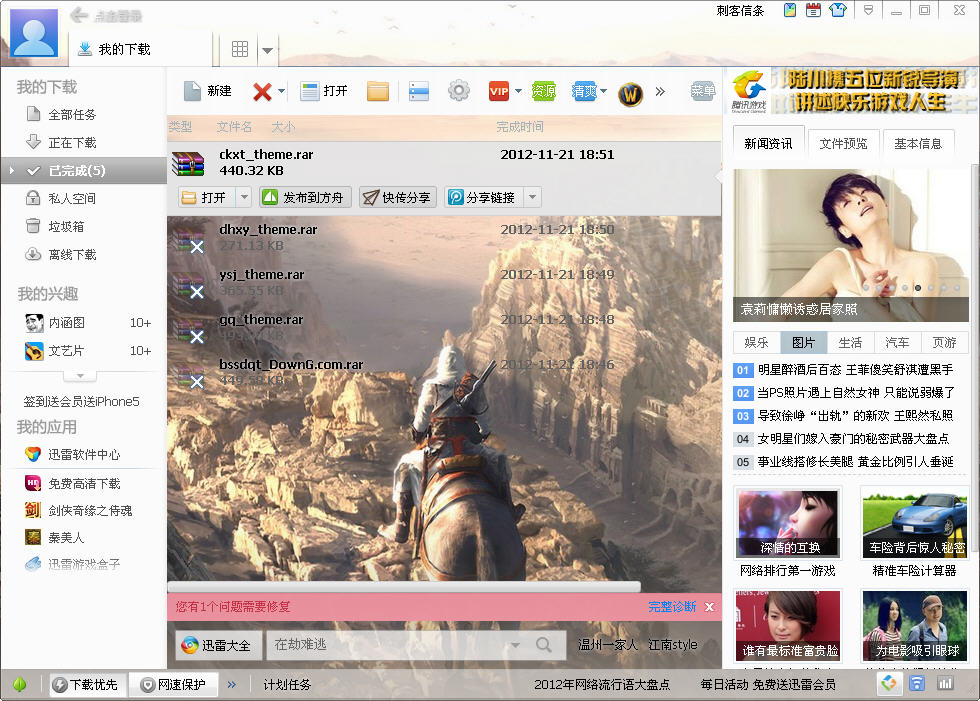Click 分享链接 button
Screen dimensions: 980x701
tap(484, 197)
